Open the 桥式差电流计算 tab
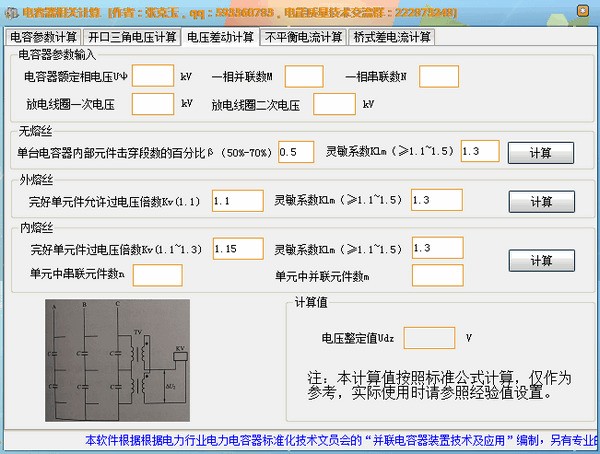Viewport: 600px width, 454px height. (392, 37)
